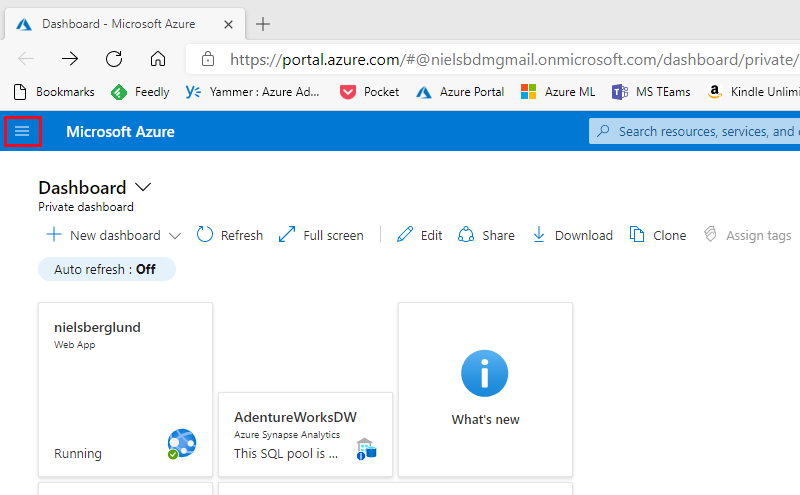Click the What's new info icon
Screen dimensions: 800x495
click(484, 374)
